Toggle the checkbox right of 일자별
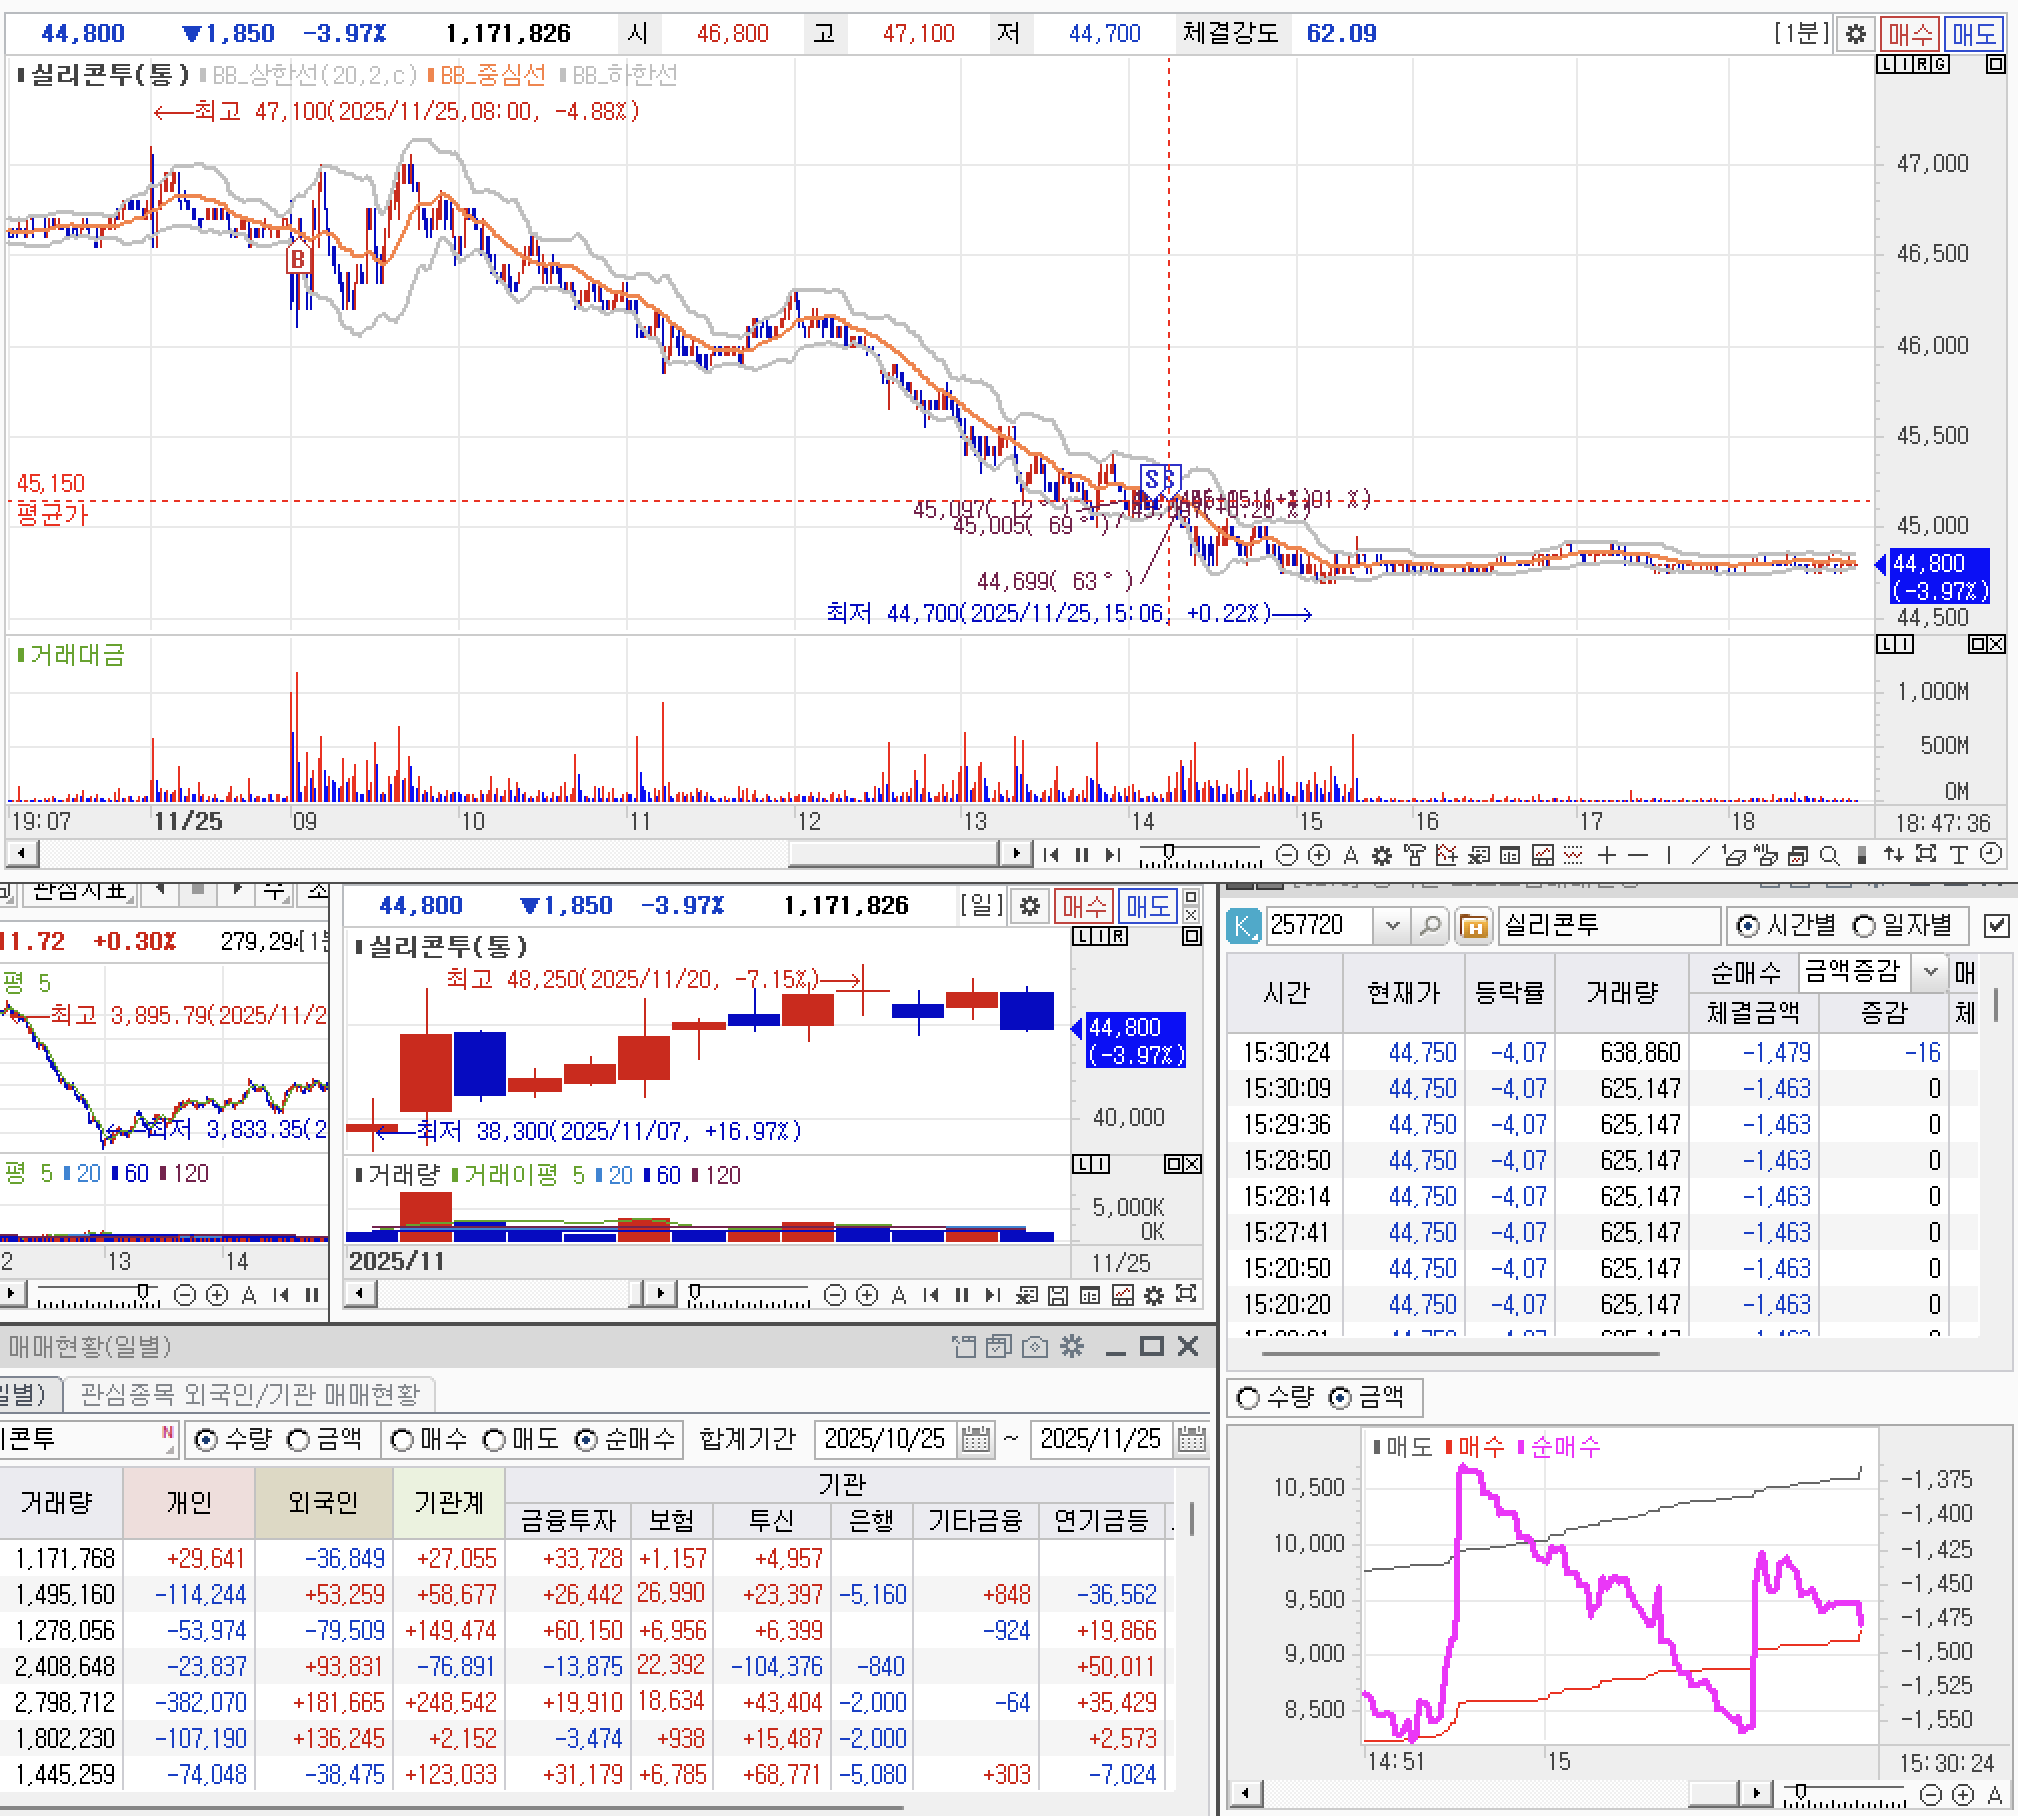Image resolution: width=2018 pixels, height=1816 pixels. (x=1996, y=927)
